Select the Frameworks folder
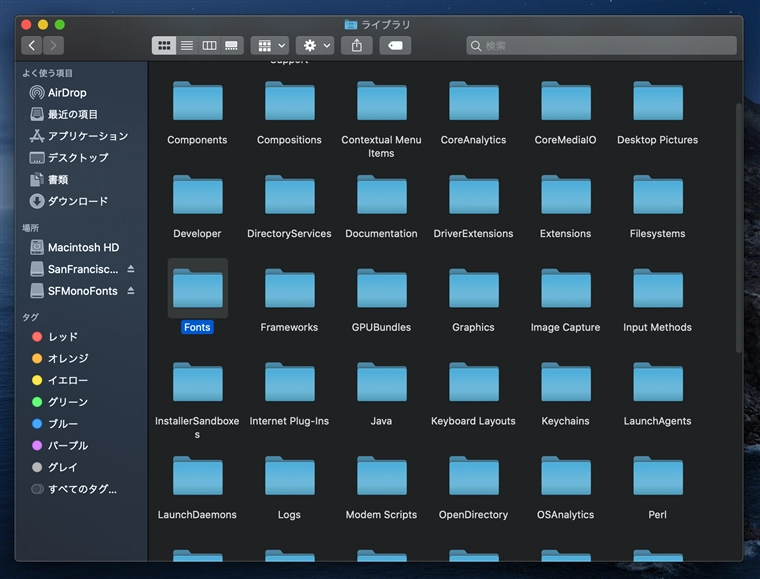Viewport: 760px width, 579px height. [290, 289]
